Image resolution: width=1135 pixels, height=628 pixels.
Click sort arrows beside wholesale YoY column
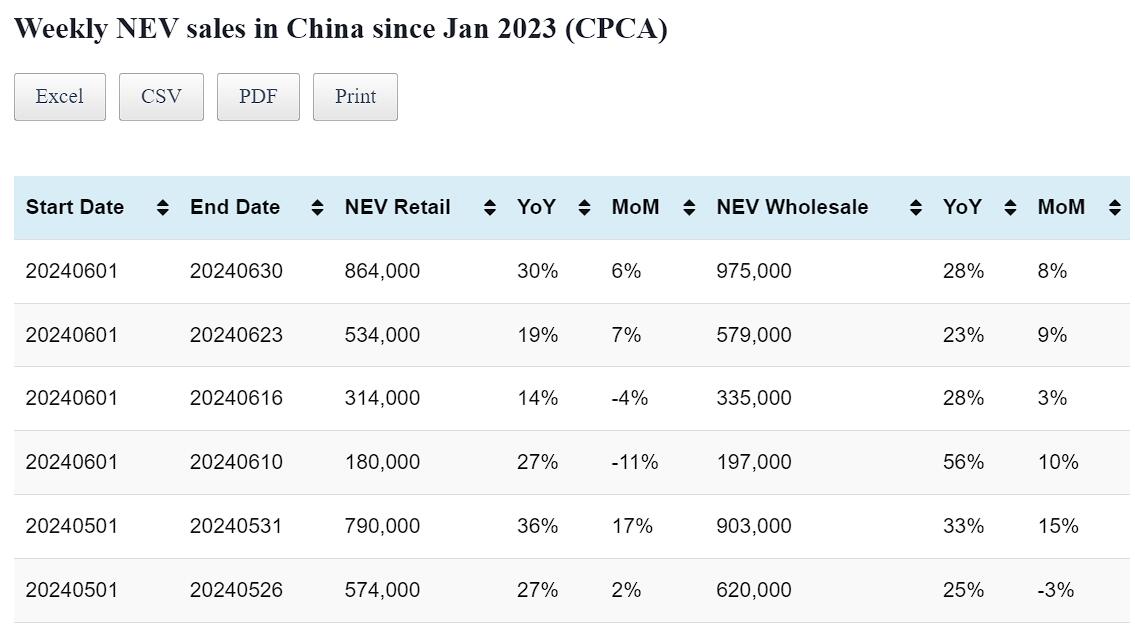[1010, 208]
